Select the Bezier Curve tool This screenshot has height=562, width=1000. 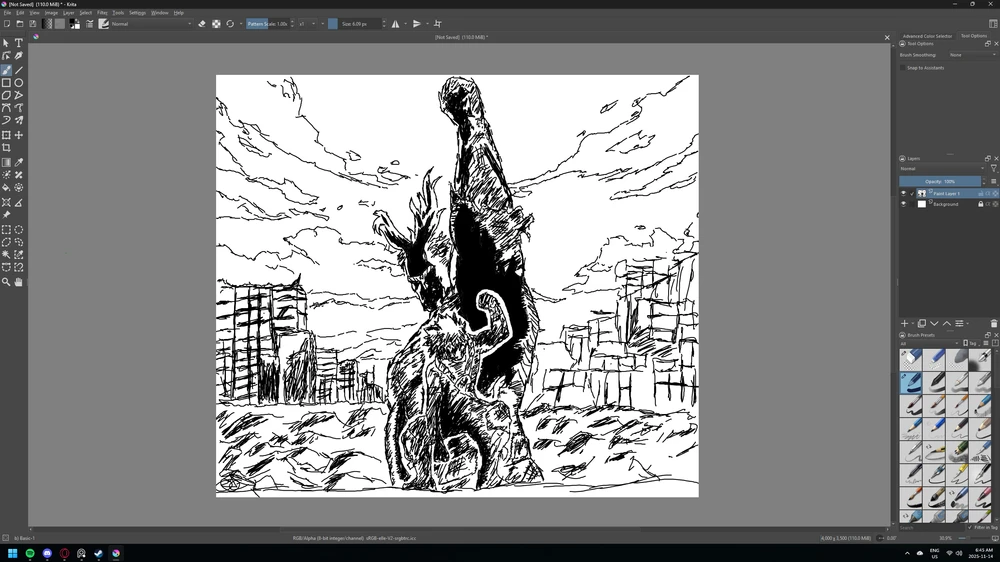point(6,108)
